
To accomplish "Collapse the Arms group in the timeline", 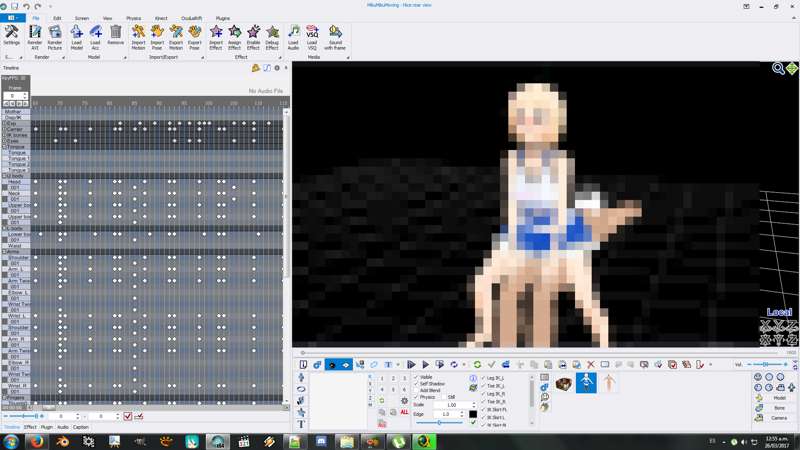I will [x=5, y=252].
